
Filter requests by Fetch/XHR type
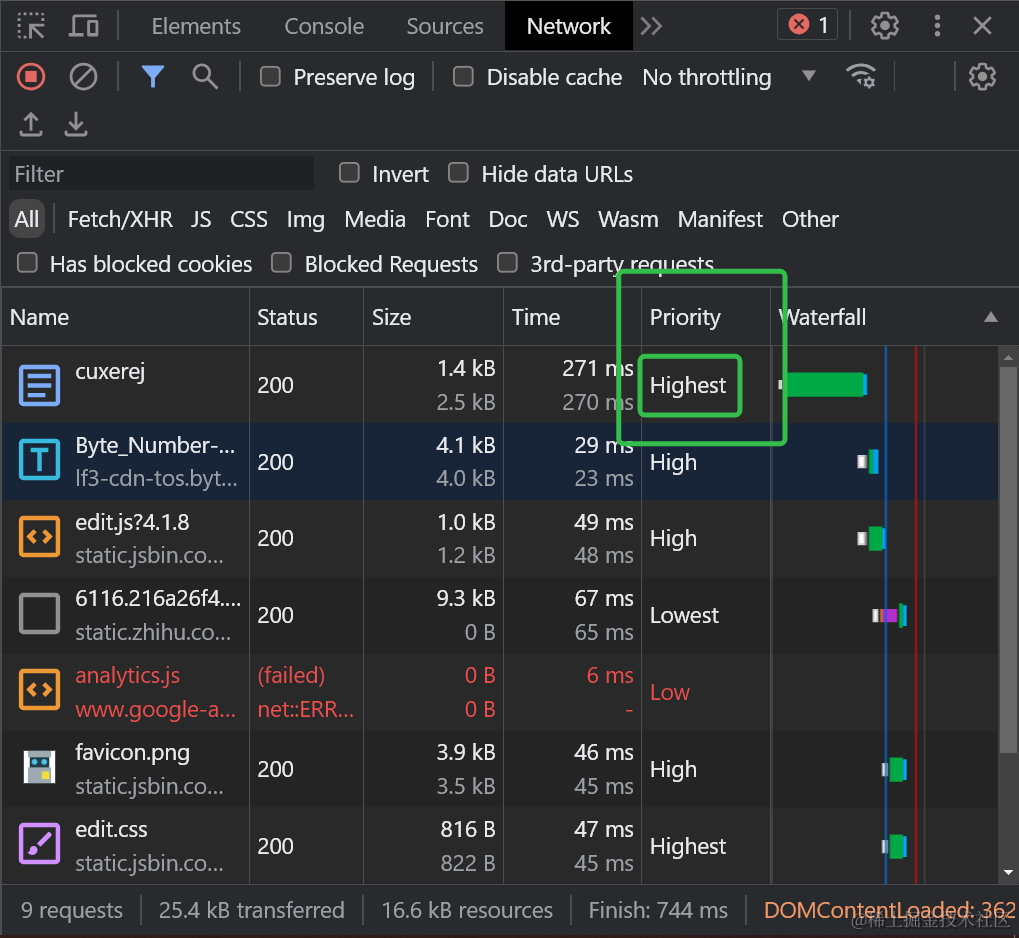[120, 219]
